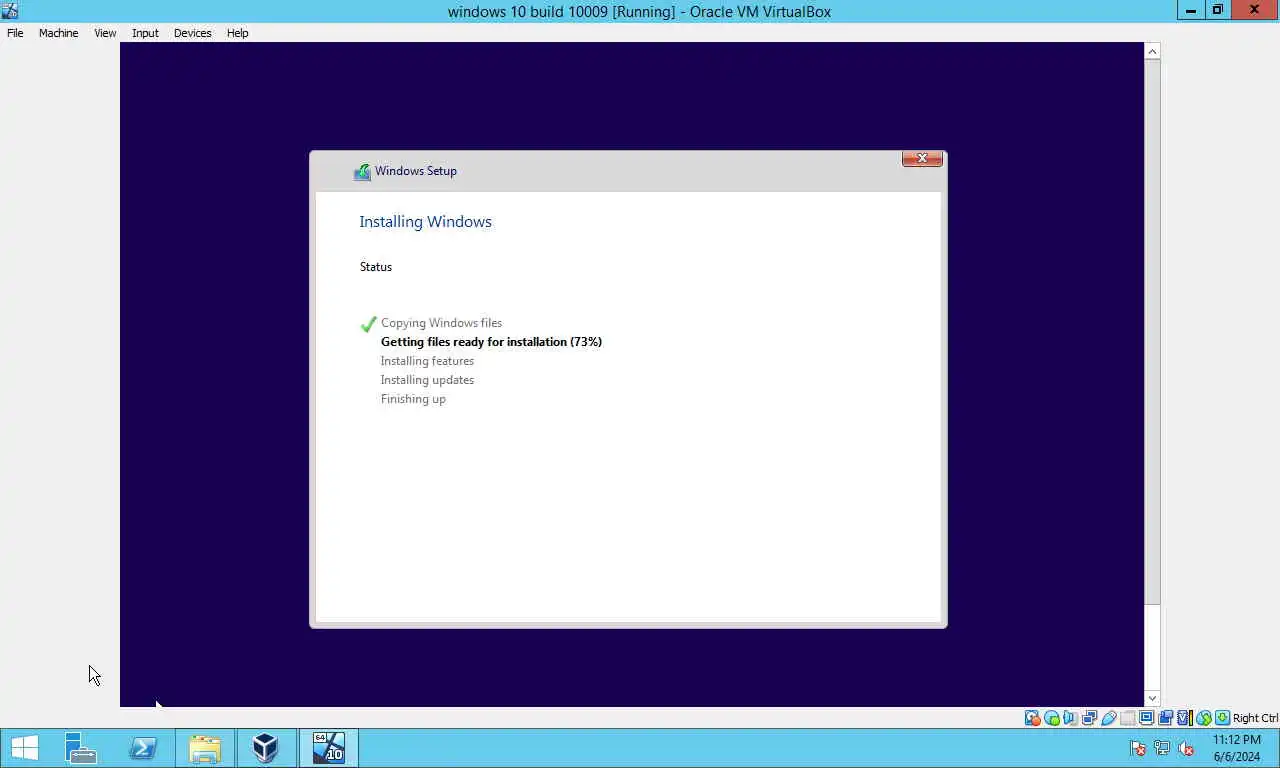Open the Devices menu
Image resolution: width=1280 pixels, height=768 pixels.
tap(192, 33)
